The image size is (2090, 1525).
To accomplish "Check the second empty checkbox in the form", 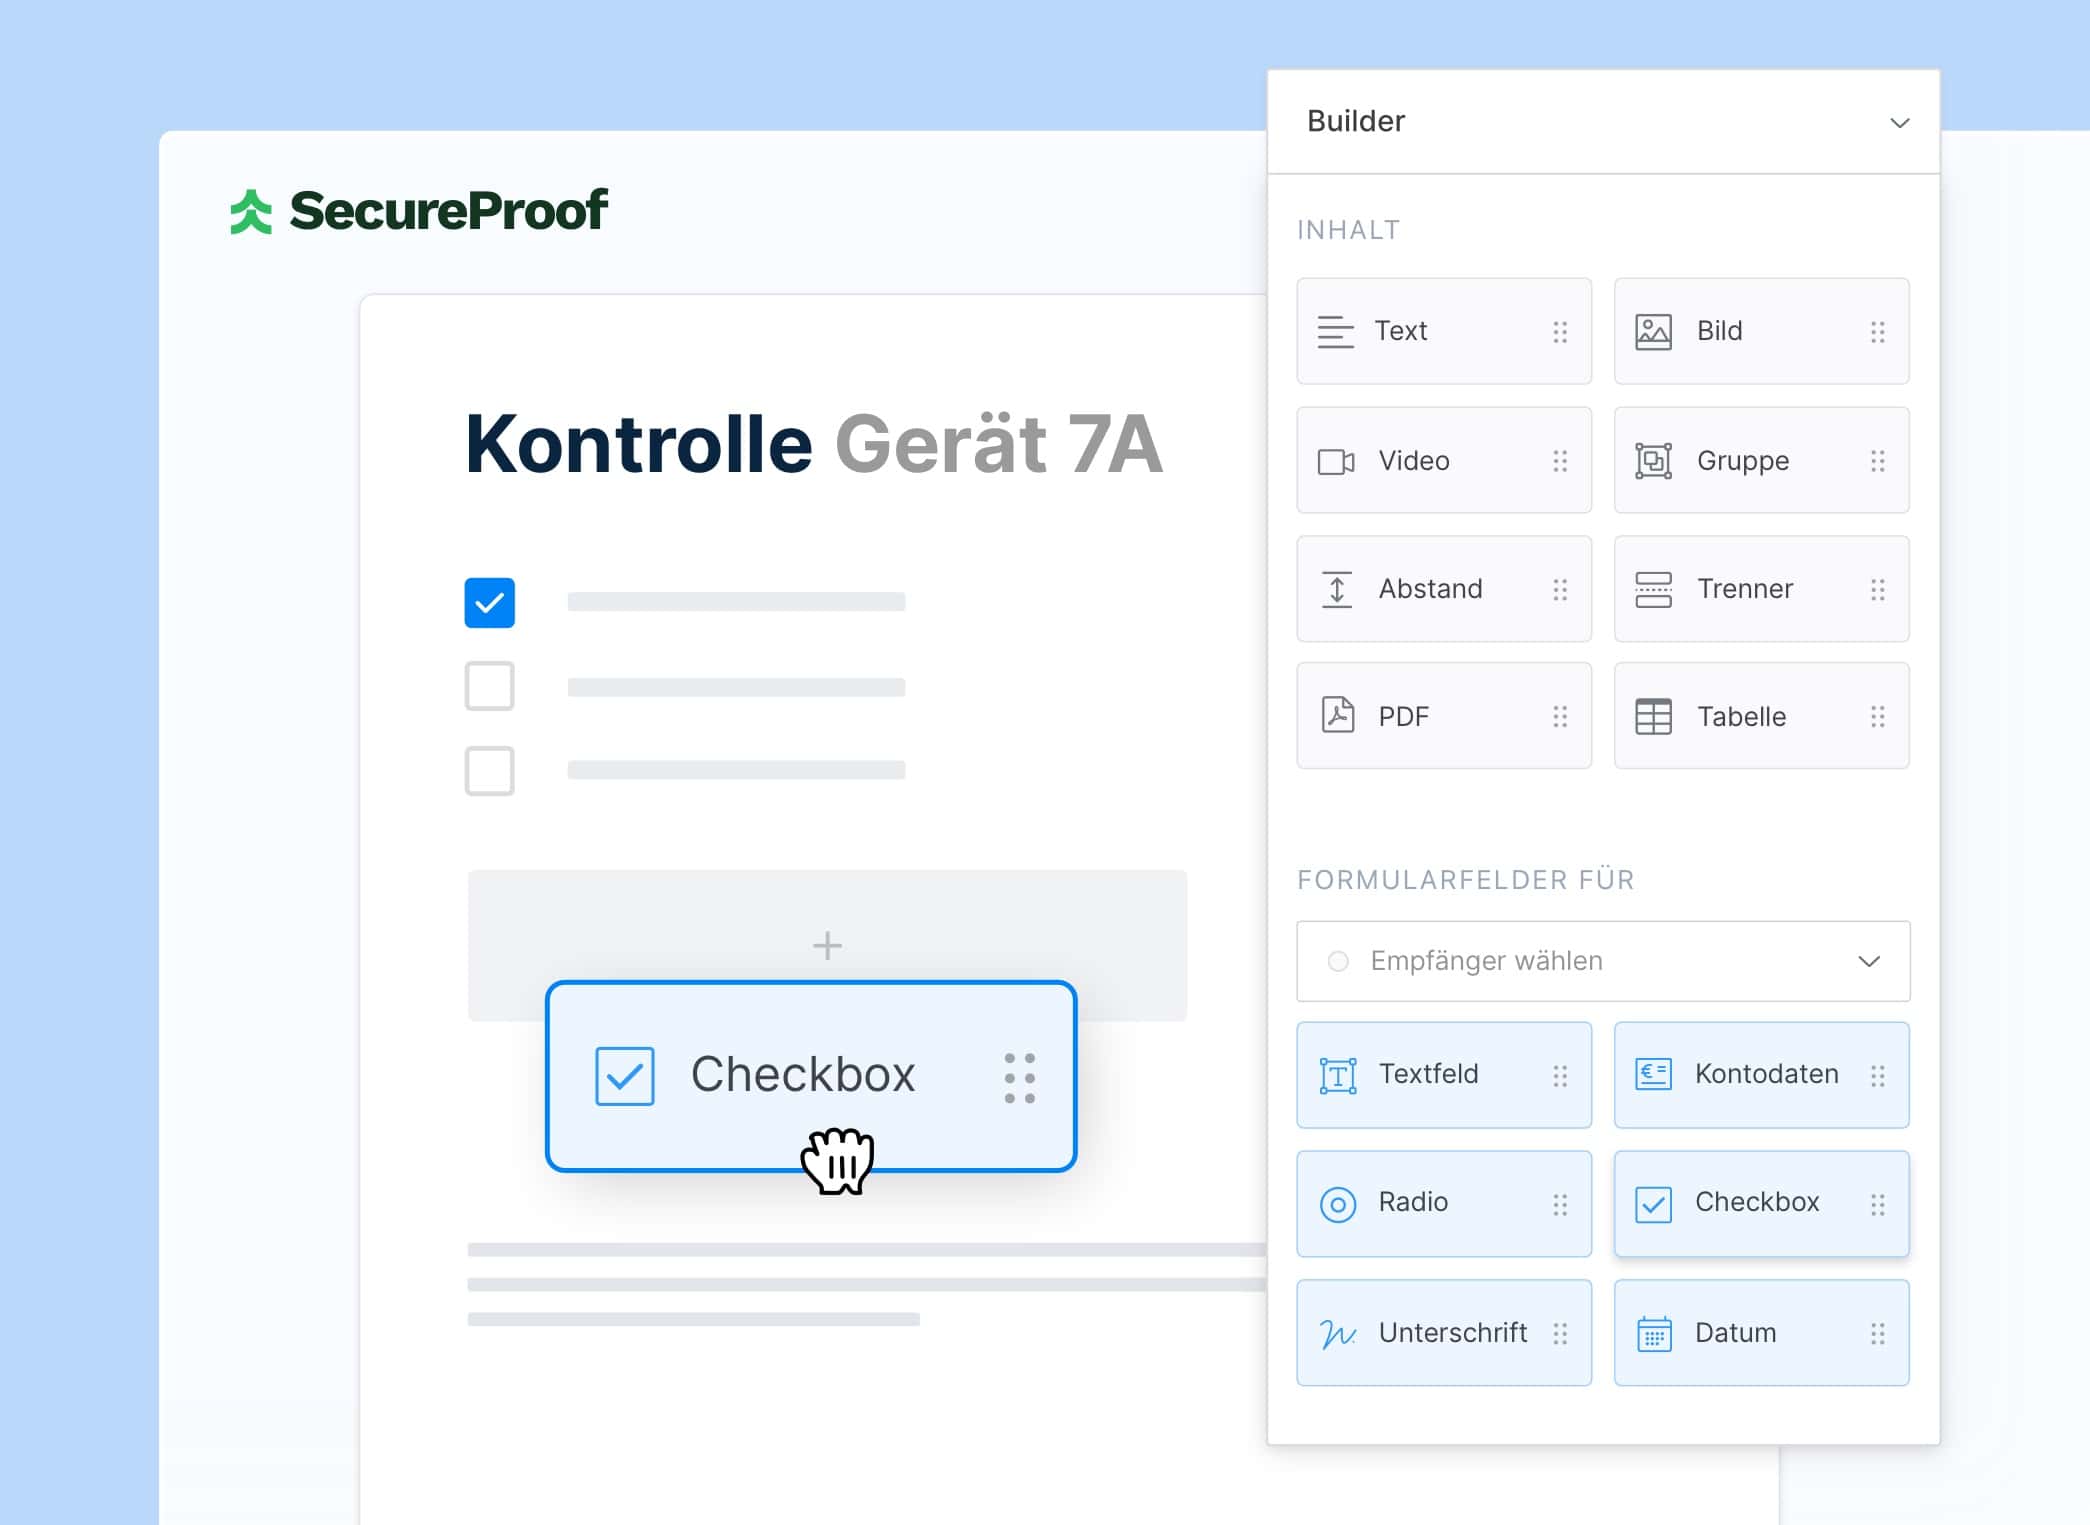I will point(489,687).
